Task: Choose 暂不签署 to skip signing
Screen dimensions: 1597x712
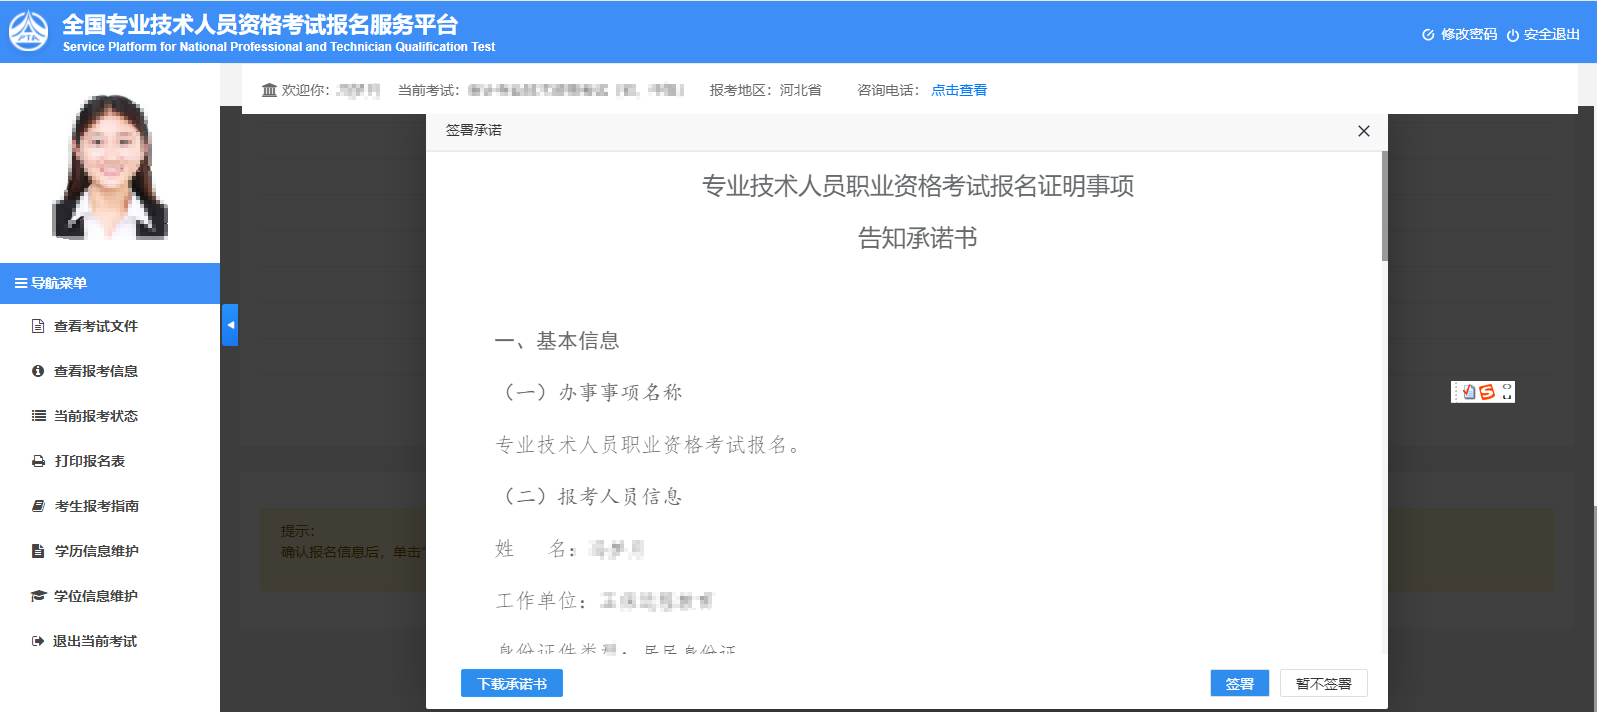Action: 1322,684
